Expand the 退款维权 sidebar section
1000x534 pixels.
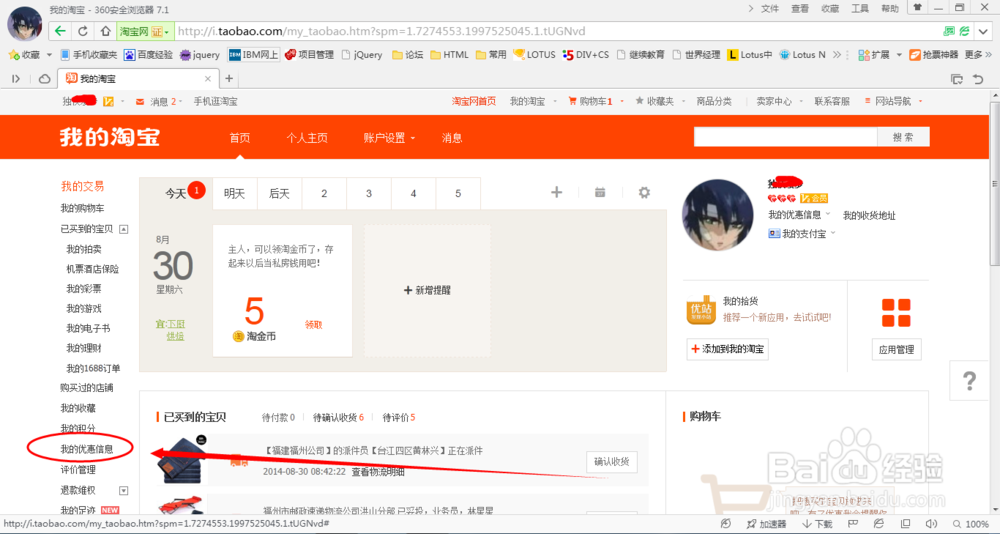click(124, 491)
